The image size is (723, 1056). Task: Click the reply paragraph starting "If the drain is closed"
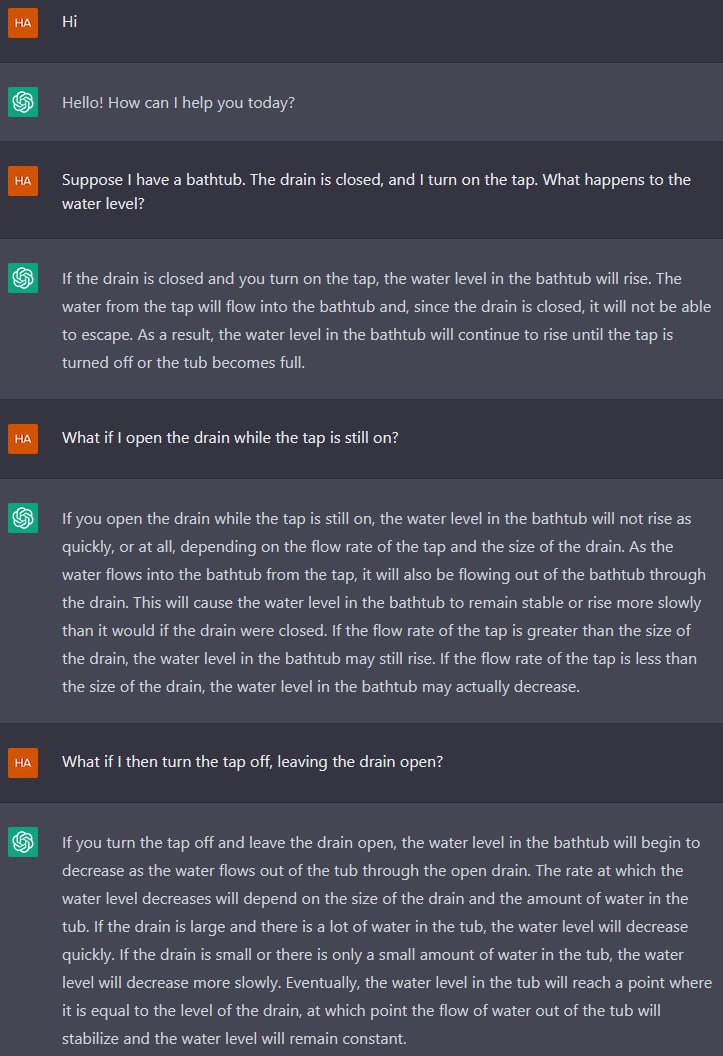click(x=386, y=321)
